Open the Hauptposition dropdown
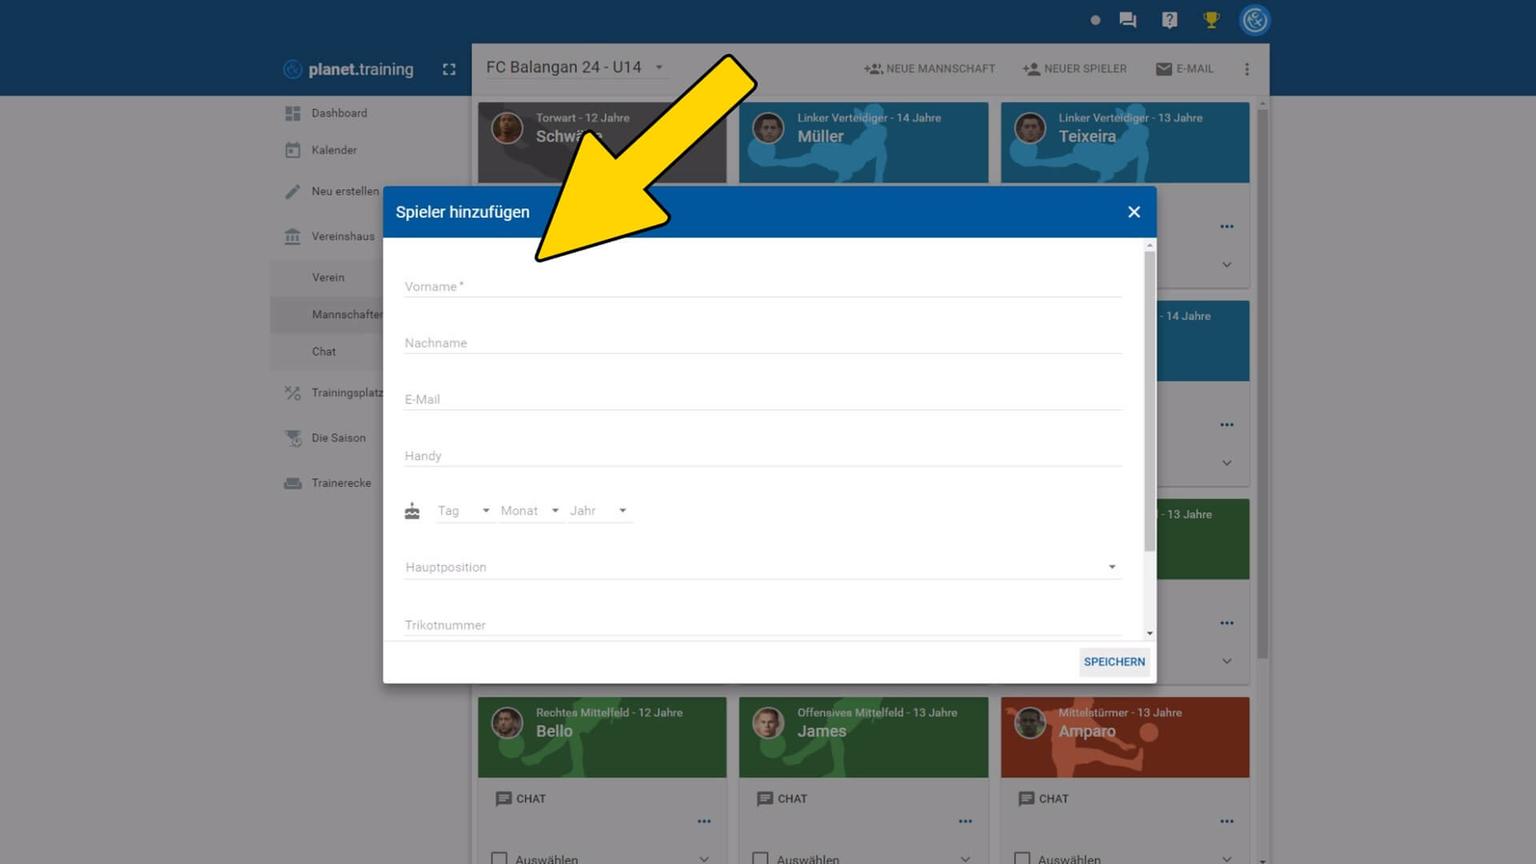1536x864 pixels. [x=762, y=567]
